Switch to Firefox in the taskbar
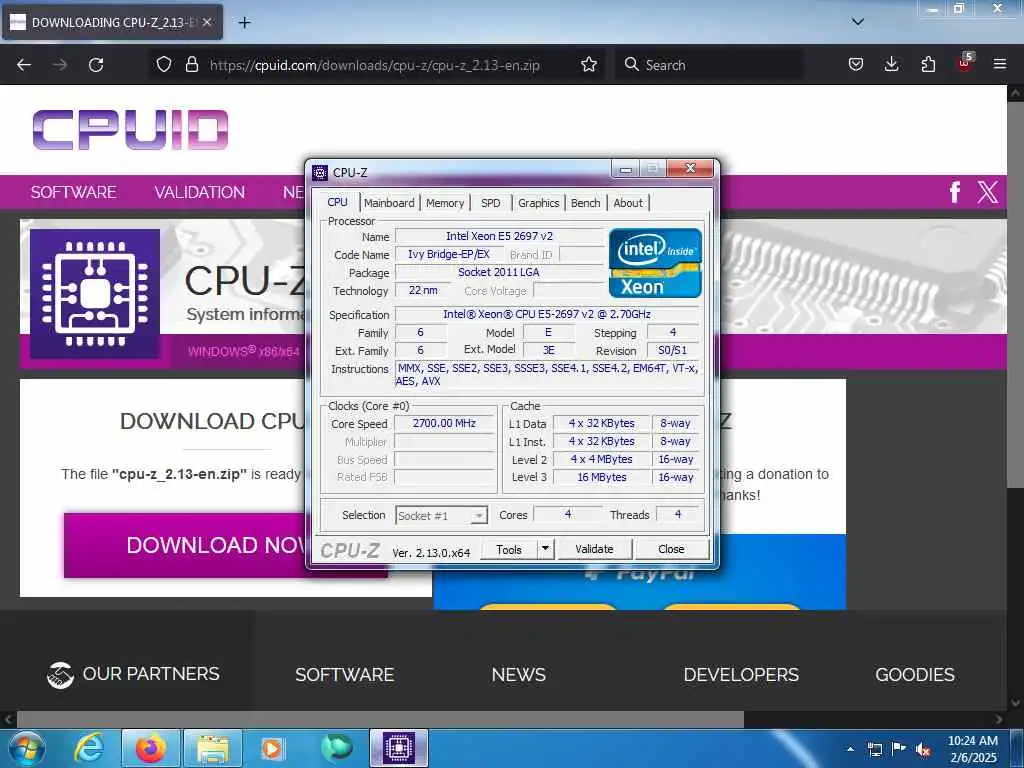 [151, 748]
